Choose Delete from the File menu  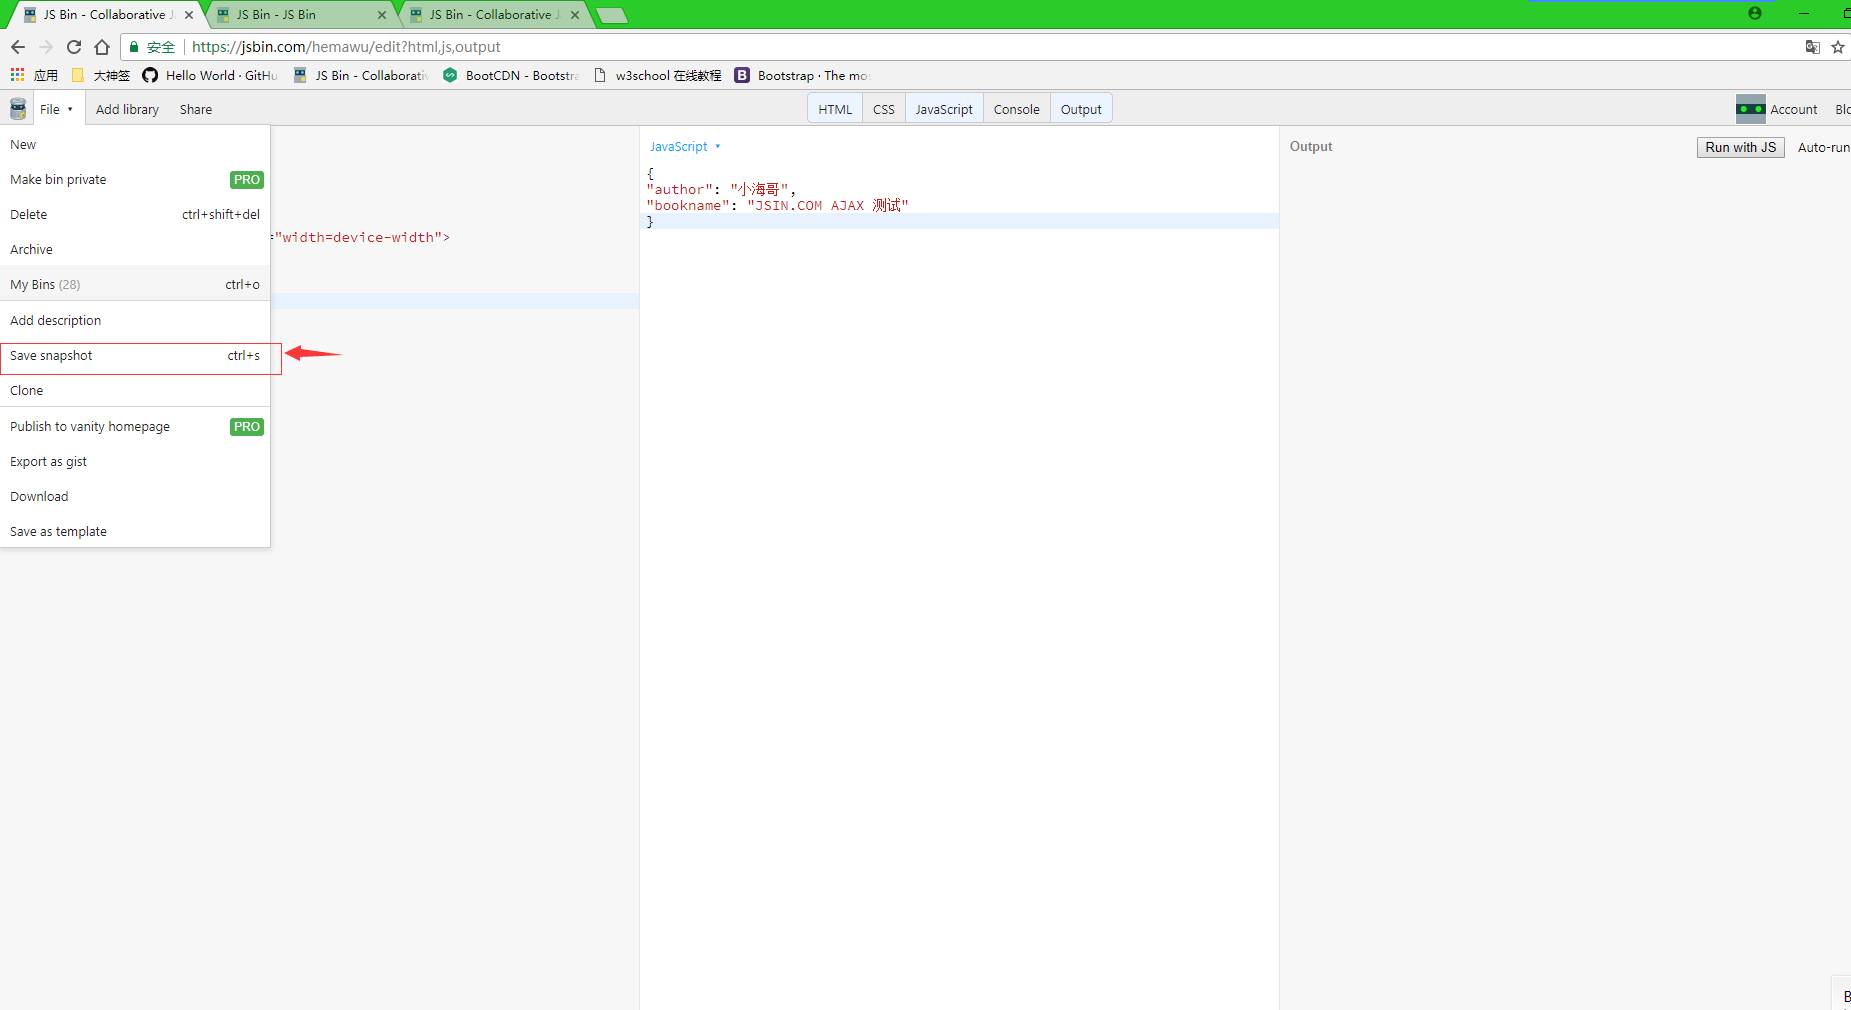click(135, 214)
